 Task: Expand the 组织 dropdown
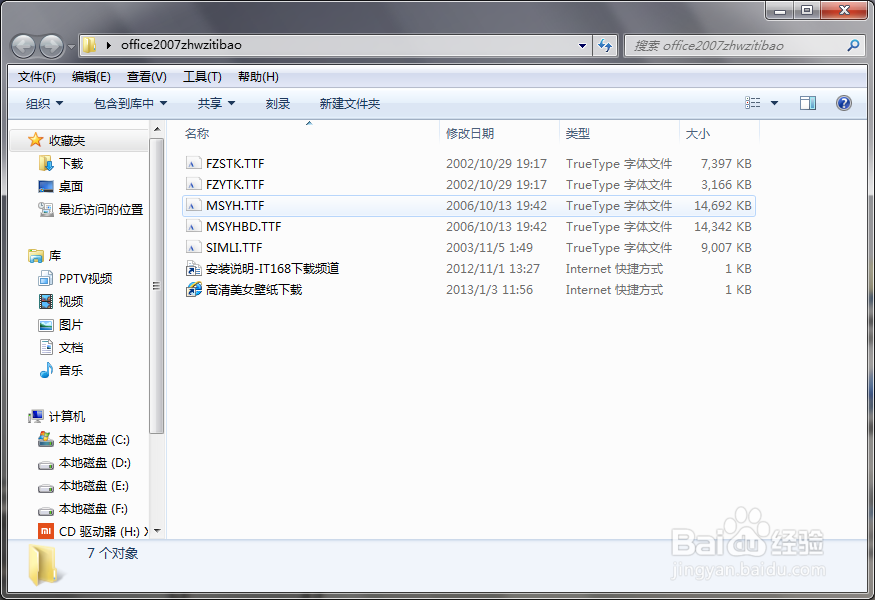(44, 103)
